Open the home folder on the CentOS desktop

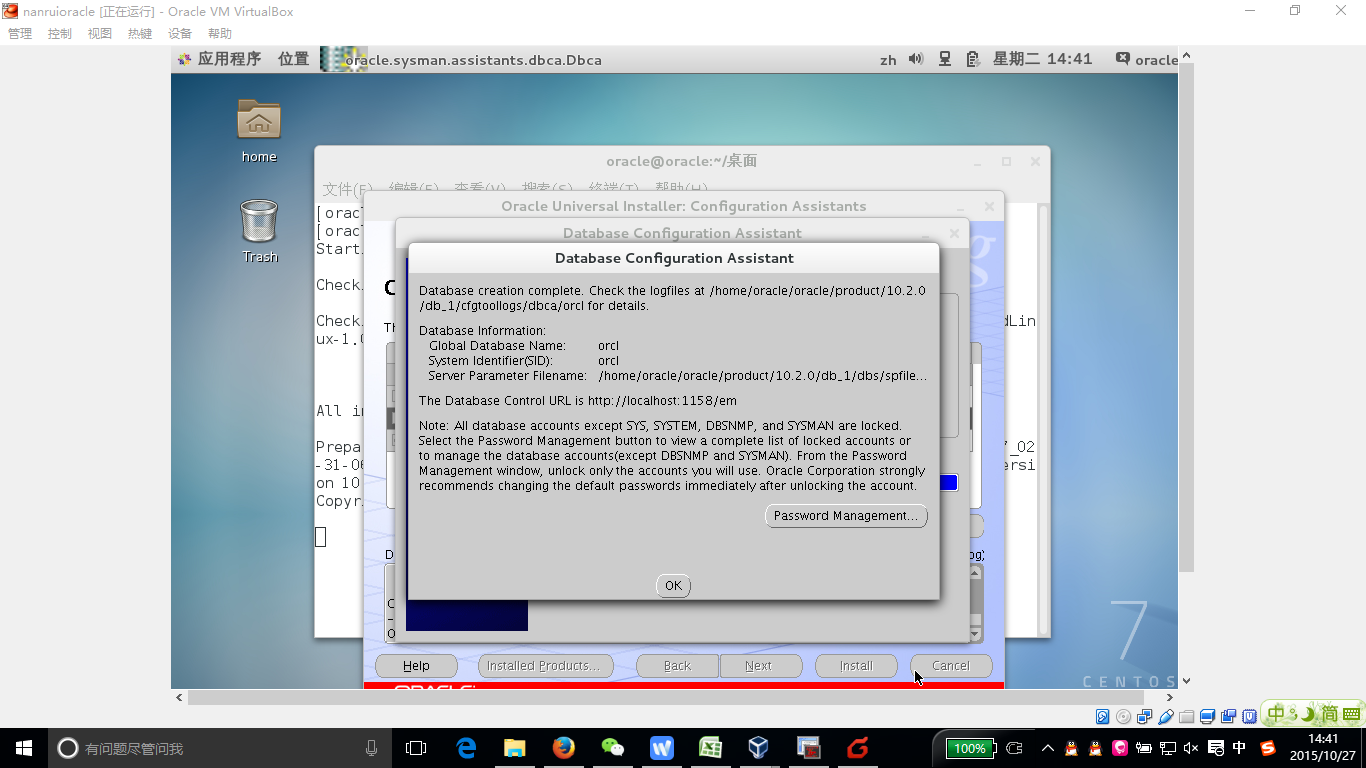259,131
